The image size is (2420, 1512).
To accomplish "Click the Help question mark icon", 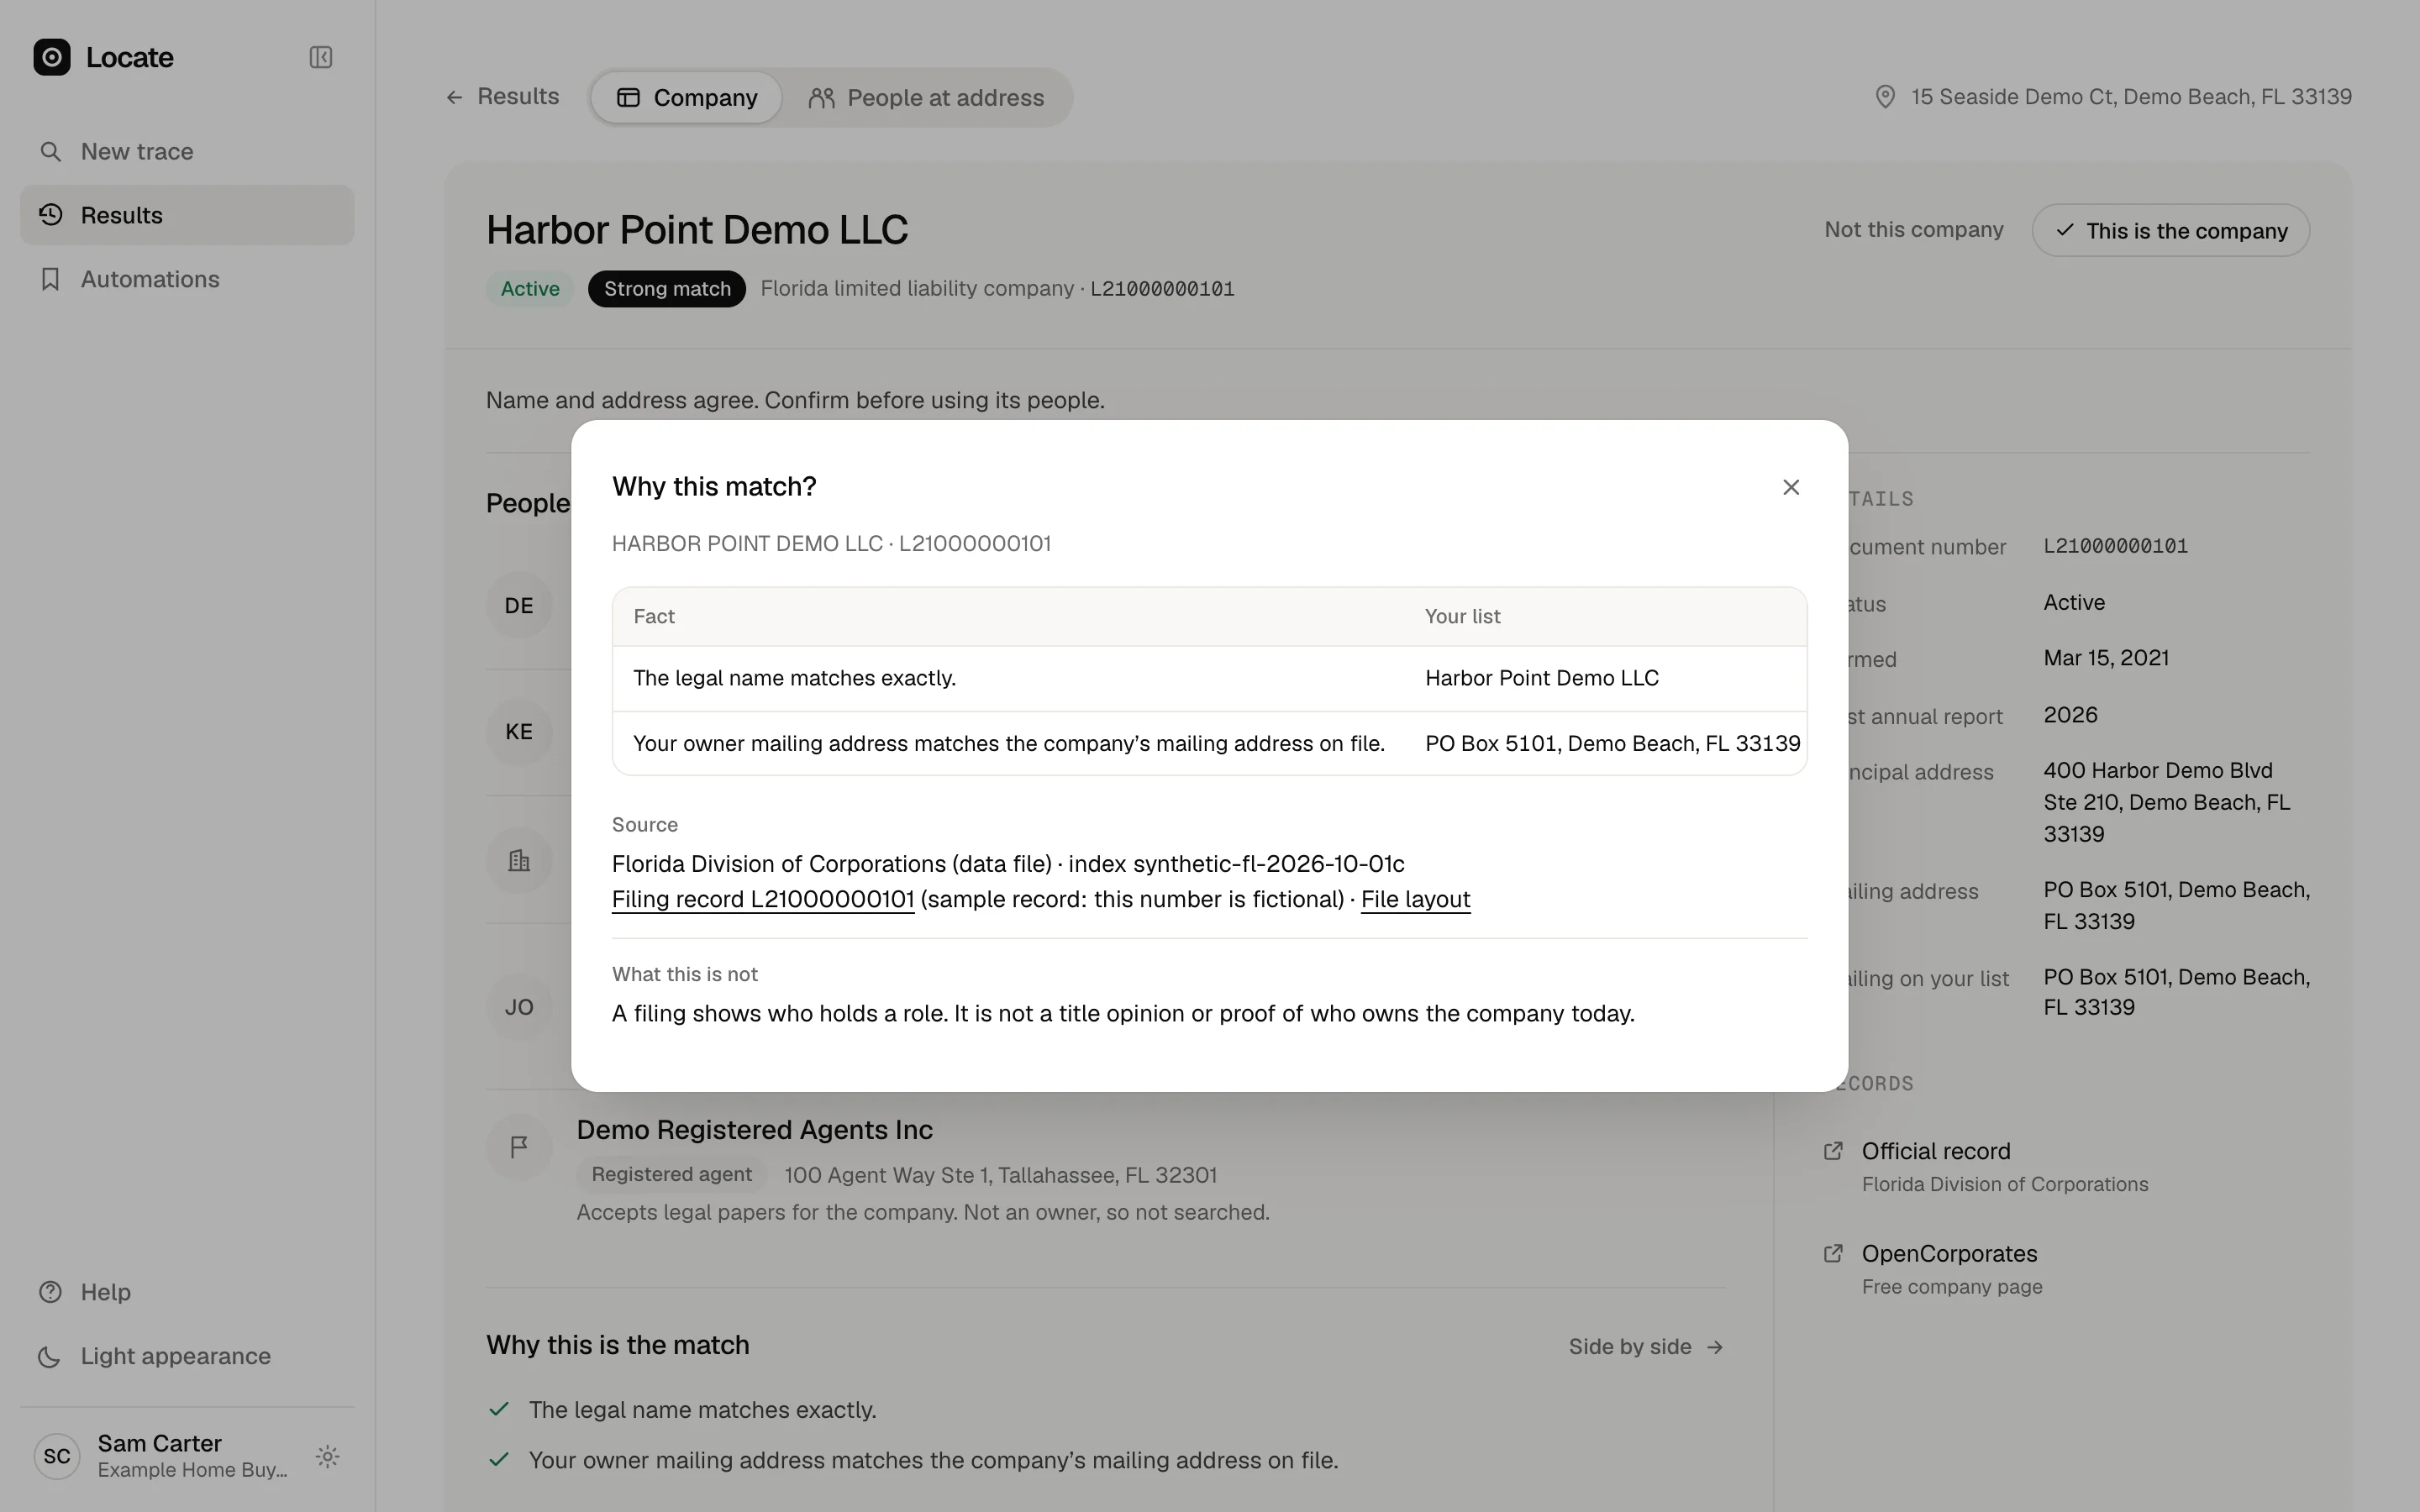I will tap(50, 1292).
